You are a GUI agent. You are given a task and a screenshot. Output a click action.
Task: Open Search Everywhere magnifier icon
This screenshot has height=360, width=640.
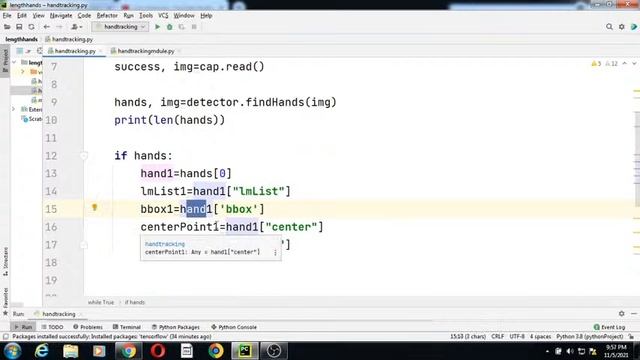[609, 27]
